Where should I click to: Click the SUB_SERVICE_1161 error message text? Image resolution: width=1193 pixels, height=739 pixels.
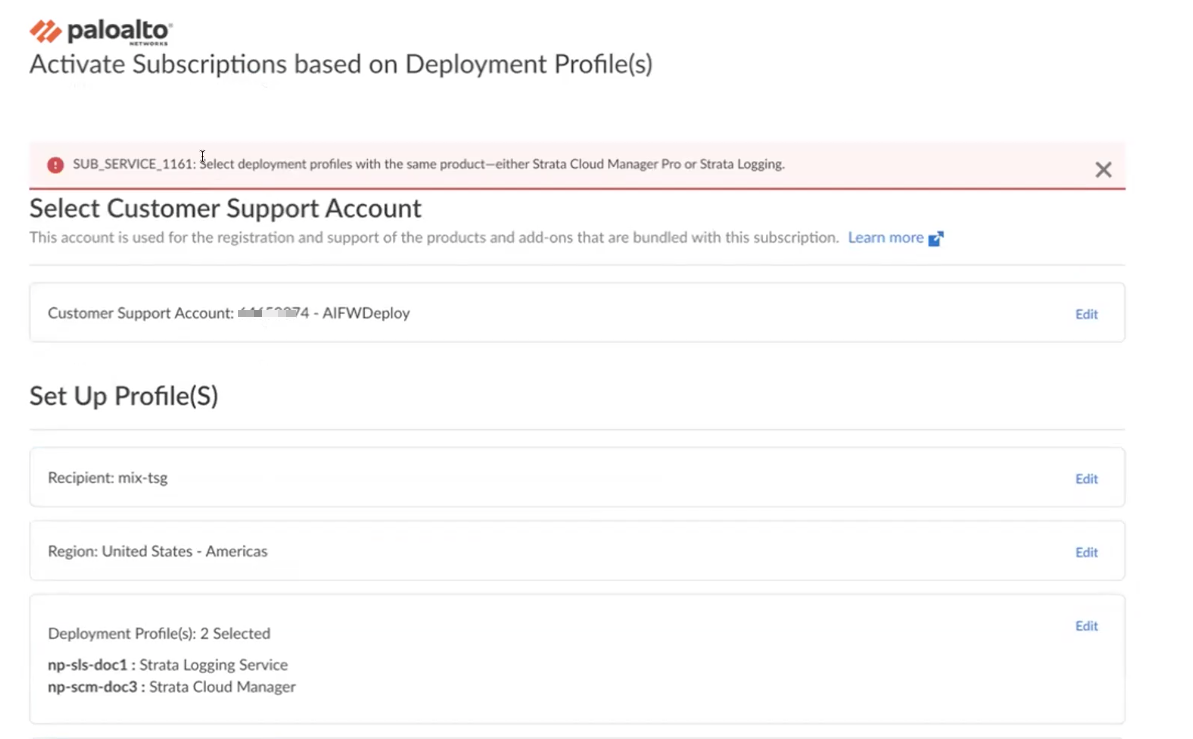[x=428, y=164]
